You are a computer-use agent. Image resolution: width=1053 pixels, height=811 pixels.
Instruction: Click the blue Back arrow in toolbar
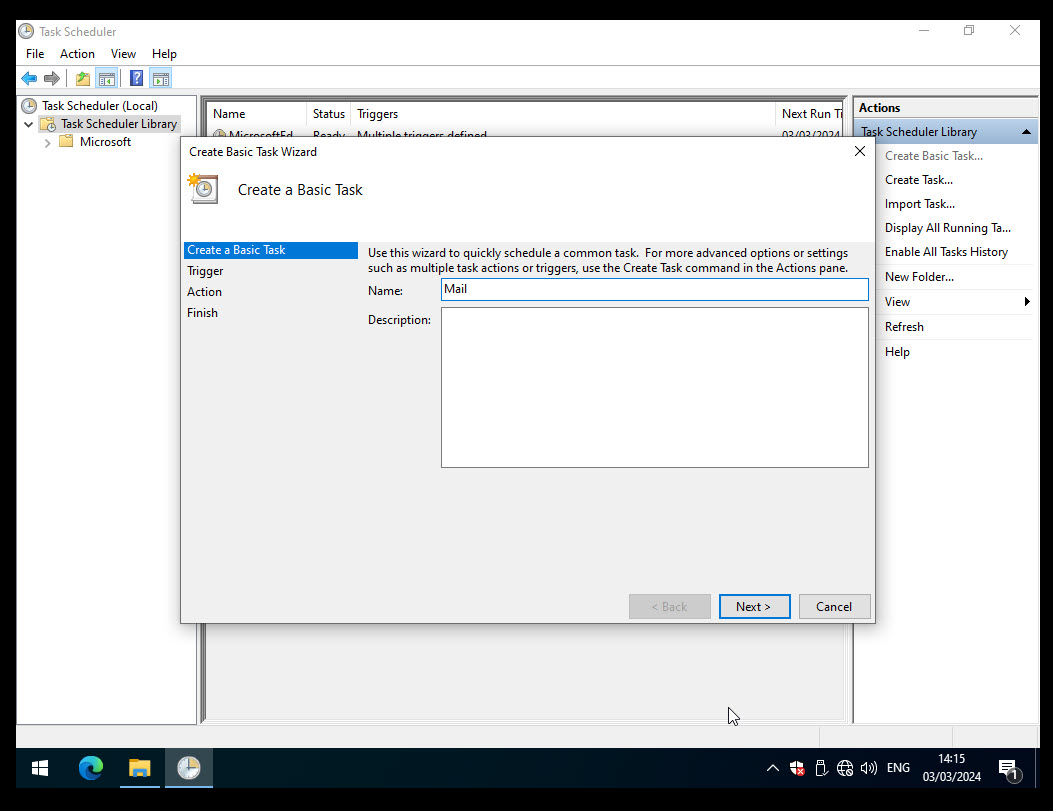point(29,78)
